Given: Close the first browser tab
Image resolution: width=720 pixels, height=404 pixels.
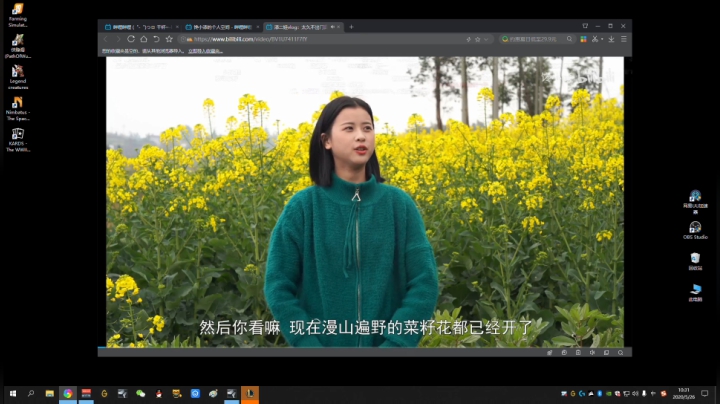Looking at the screenshot, I should (178, 27).
